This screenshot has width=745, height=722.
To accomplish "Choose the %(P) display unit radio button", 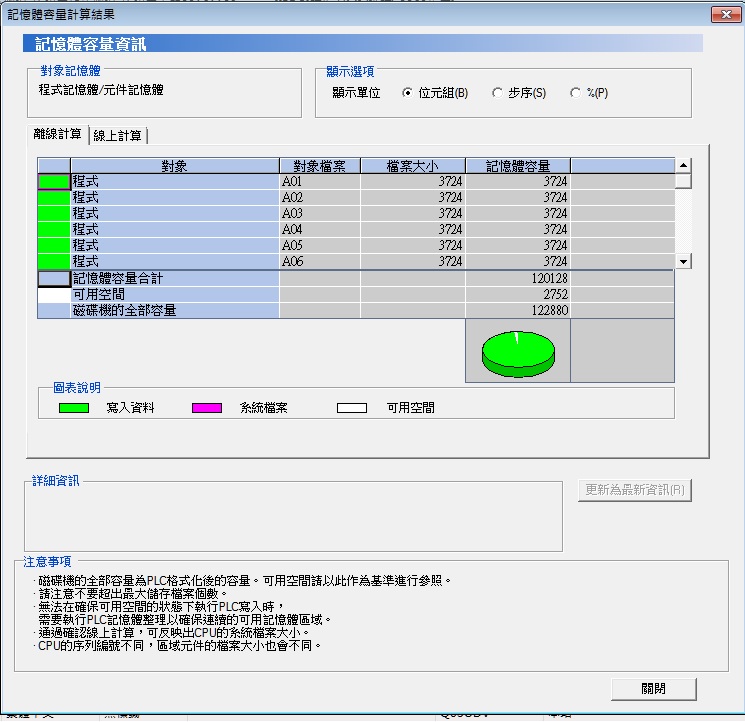I will pyautogui.click(x=575, y=93).
